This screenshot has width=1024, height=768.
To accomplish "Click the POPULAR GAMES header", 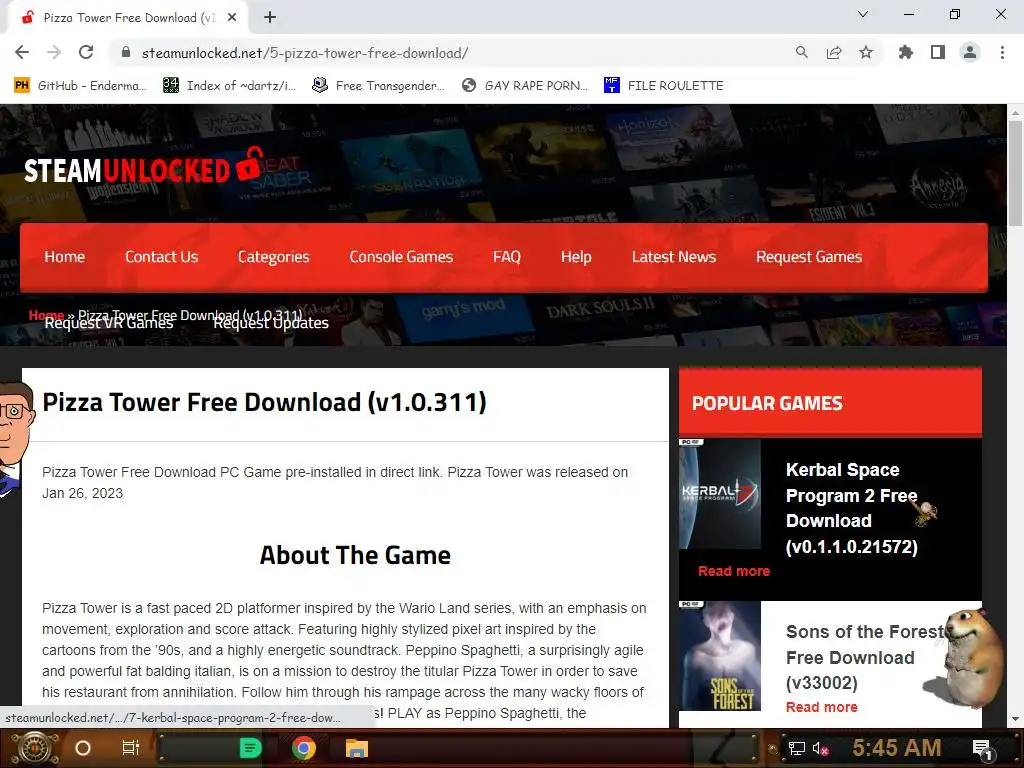I will 767,403.
